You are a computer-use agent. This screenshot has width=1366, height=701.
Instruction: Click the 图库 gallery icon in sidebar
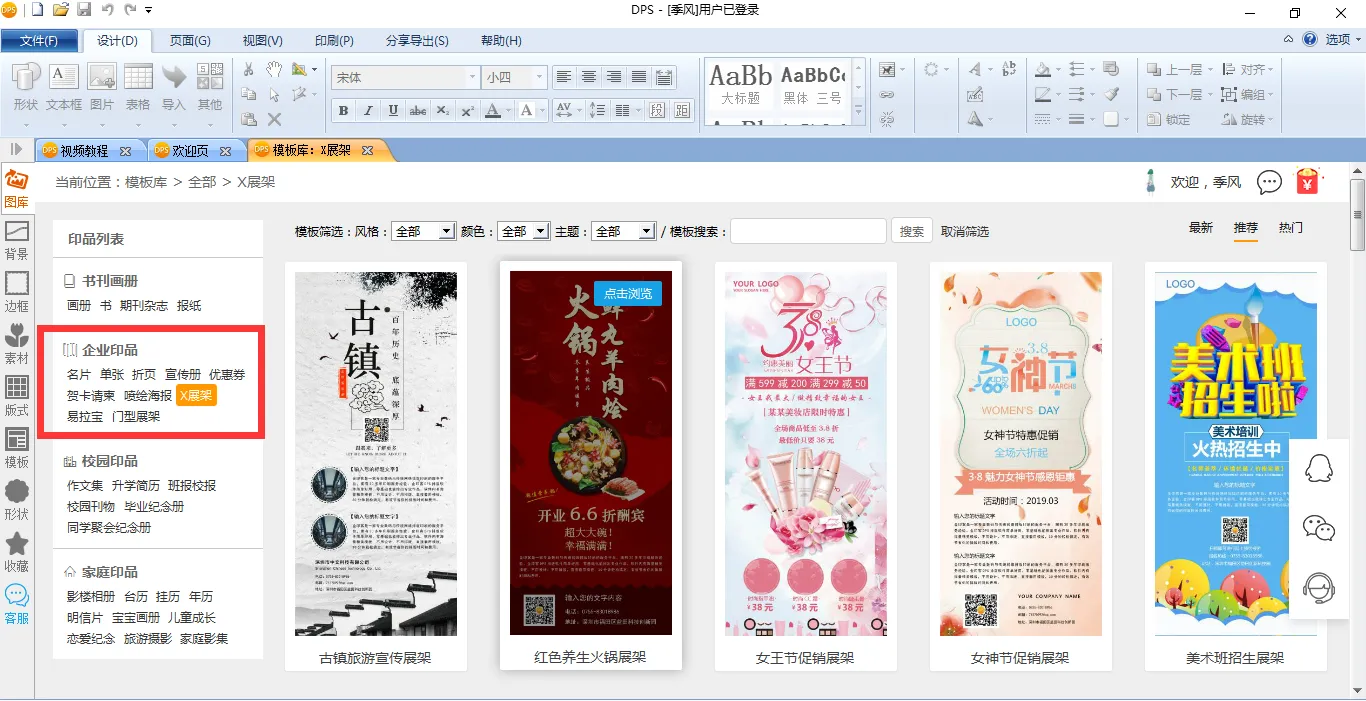point(16,187)
